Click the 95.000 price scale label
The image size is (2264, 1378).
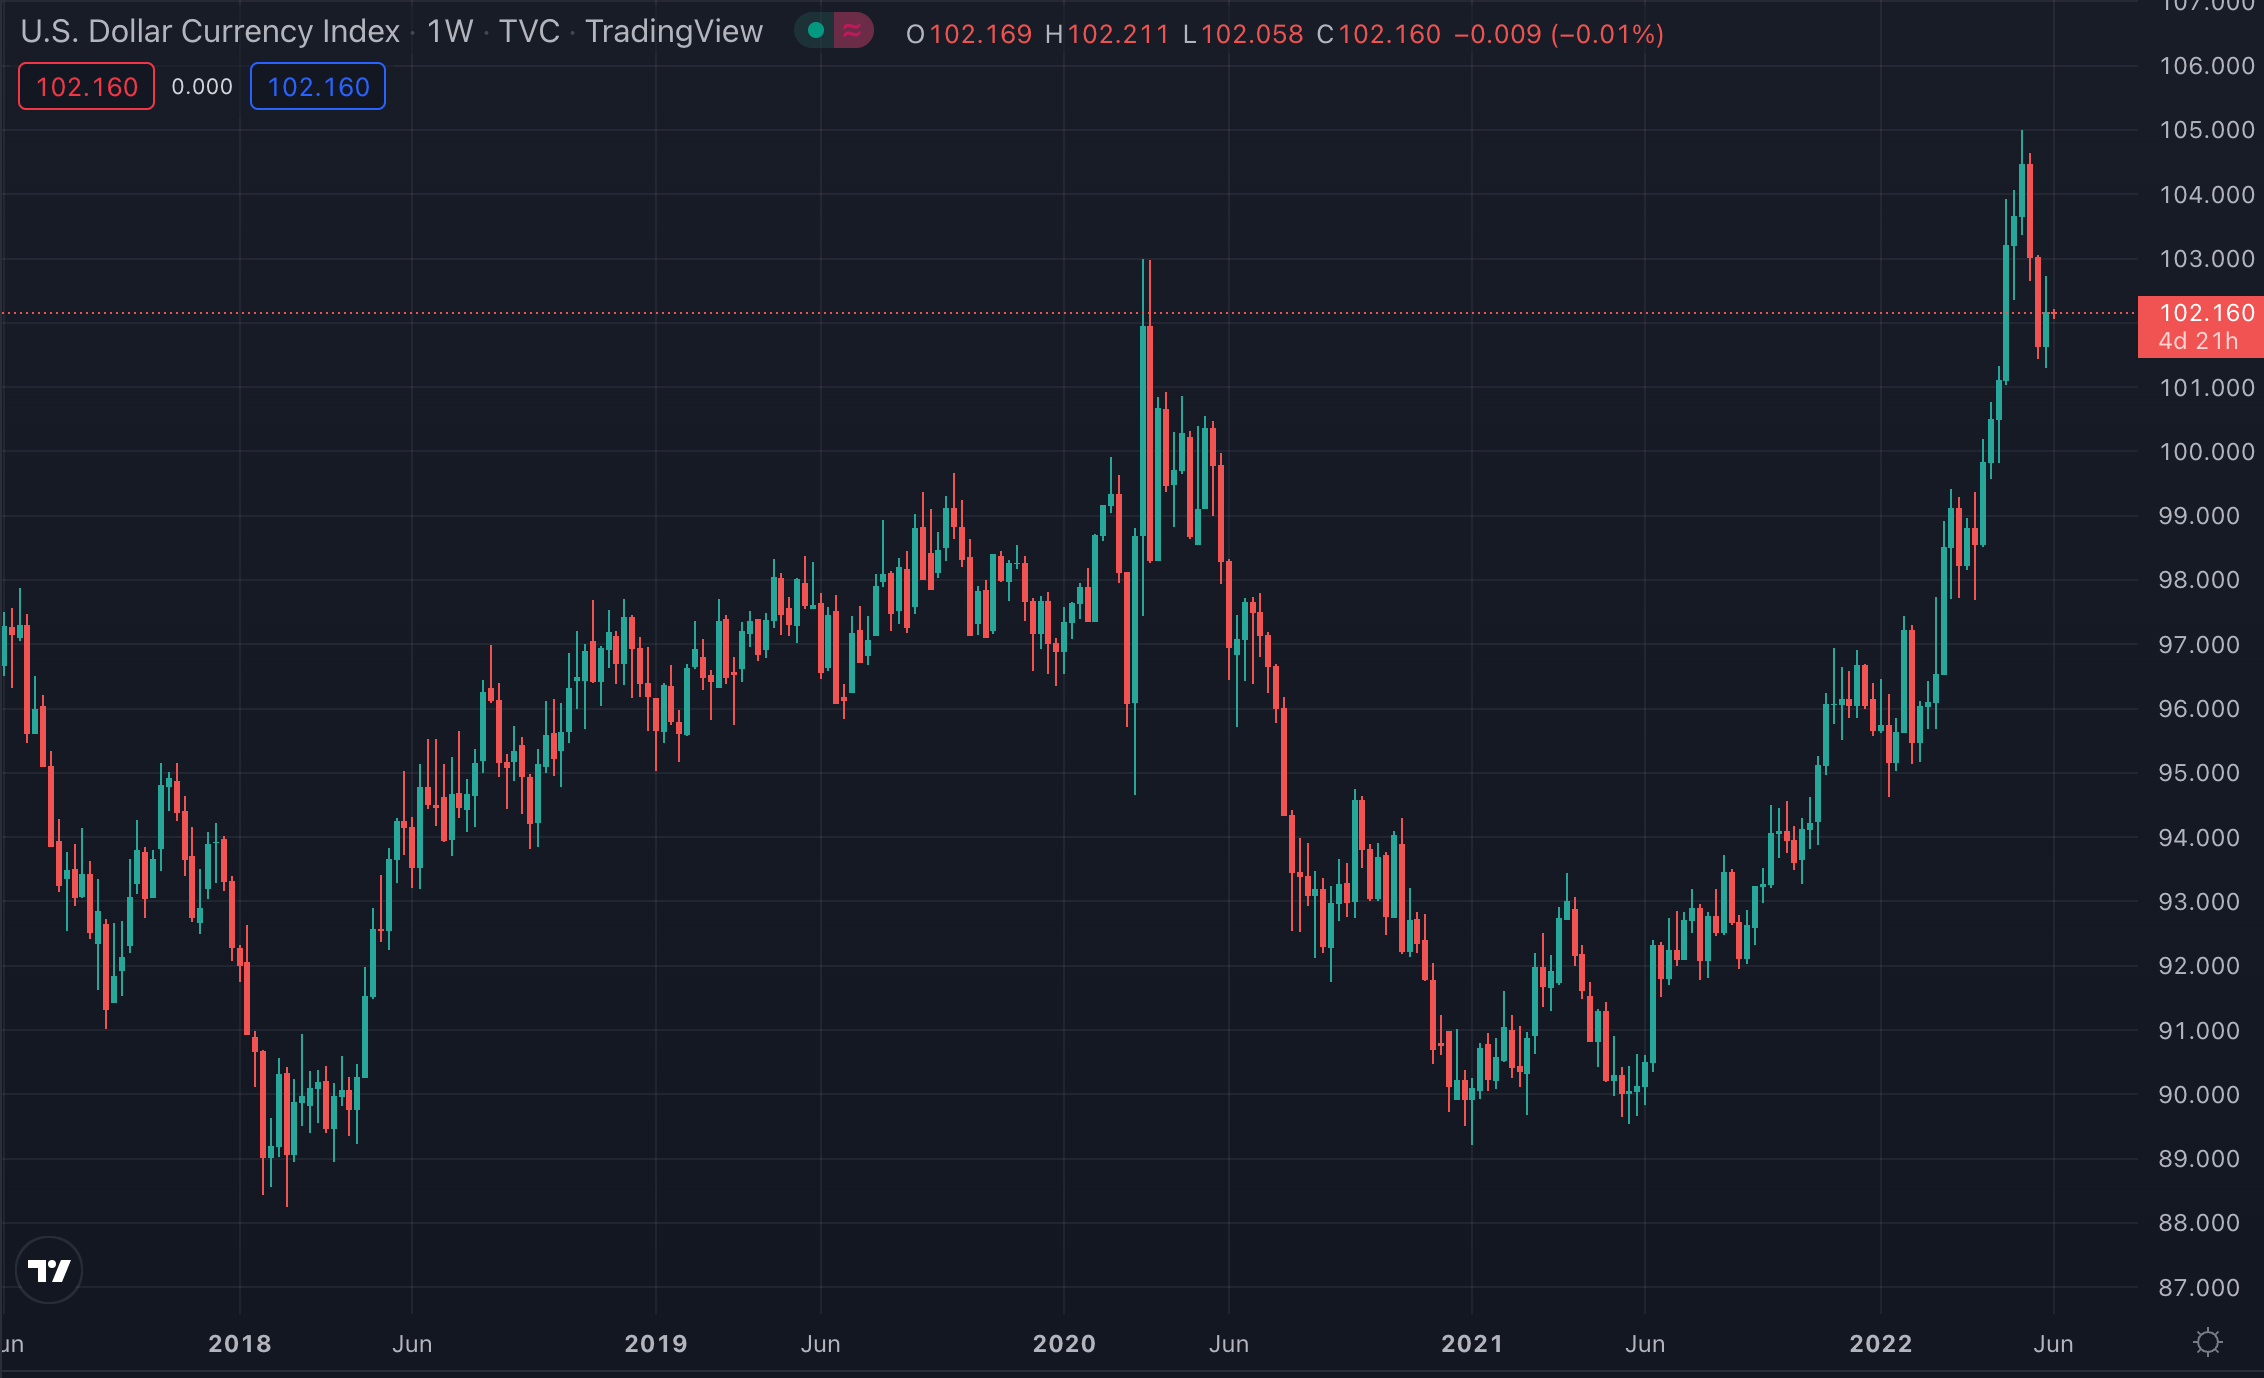click(x=2199, y=773)
